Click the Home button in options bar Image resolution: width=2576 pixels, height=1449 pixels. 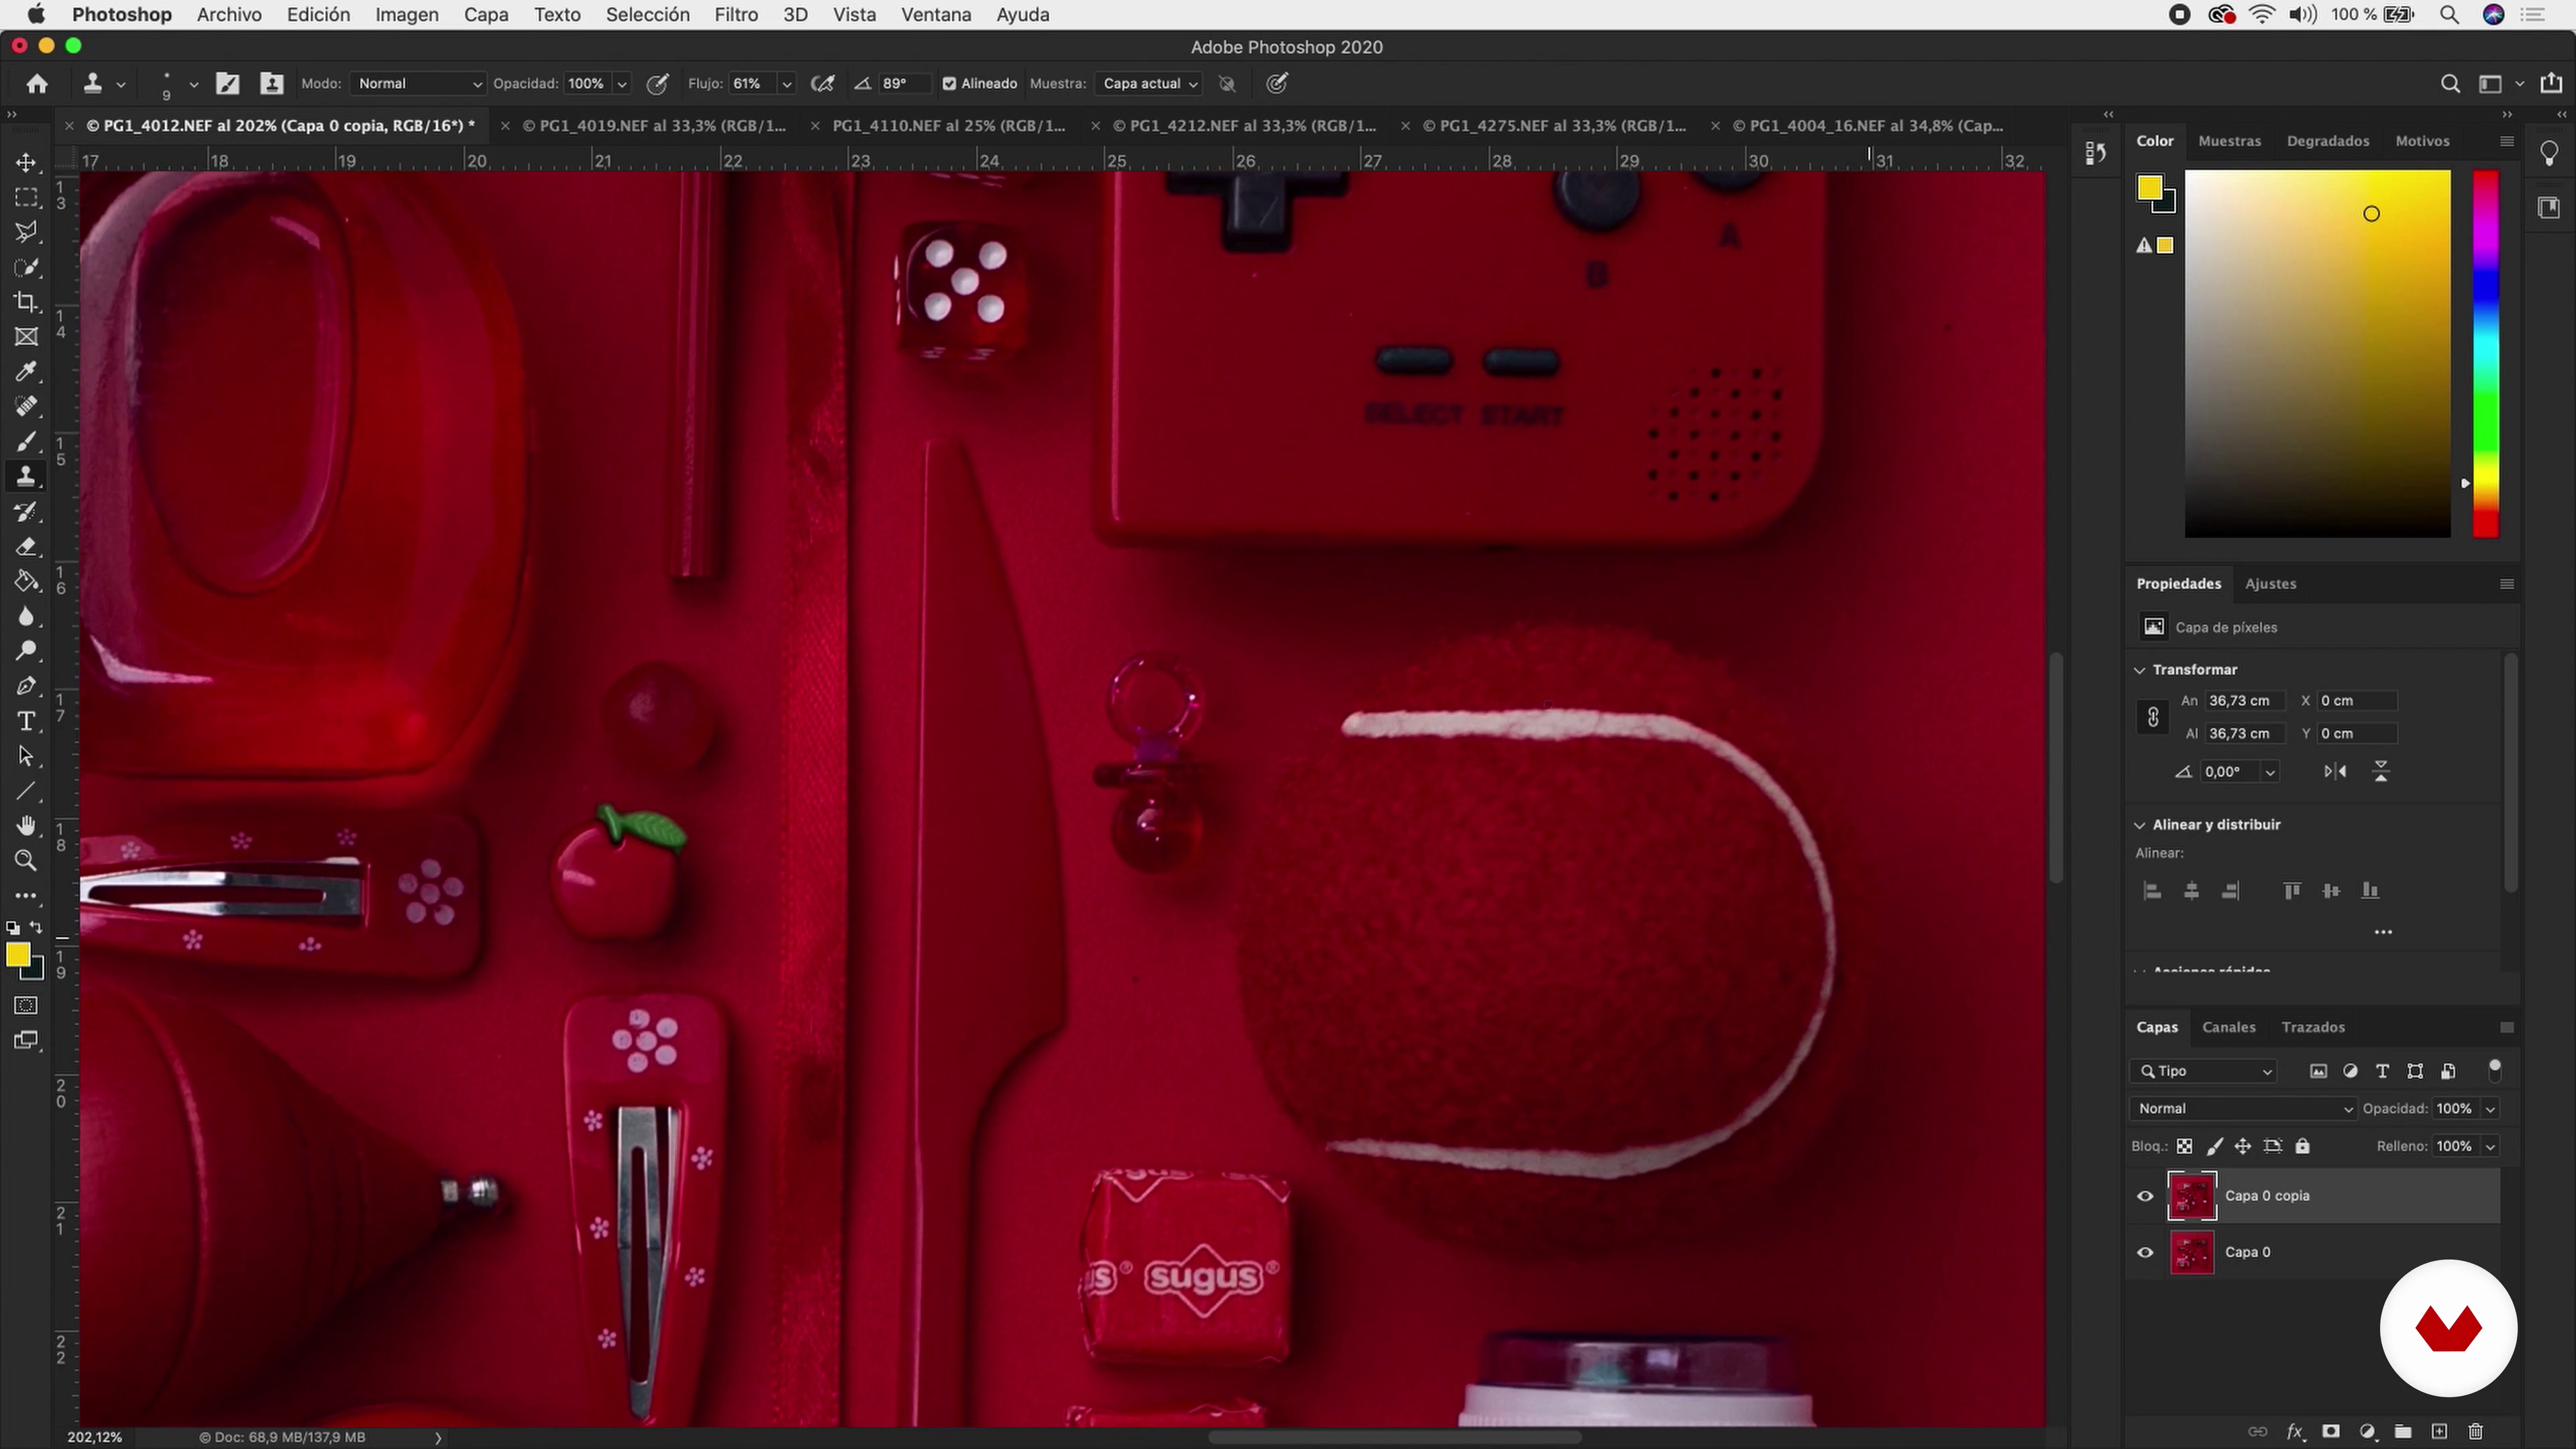point(37,84)
